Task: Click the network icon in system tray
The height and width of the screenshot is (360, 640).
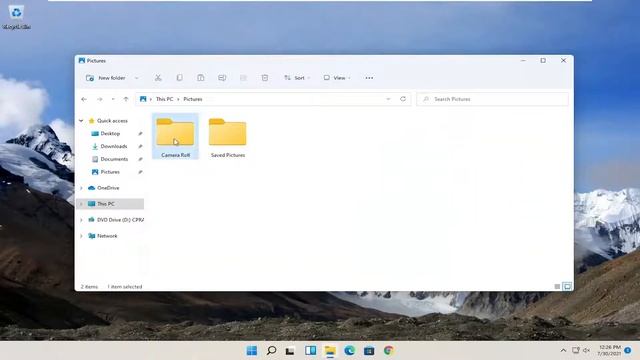Action: tap(576, 351)
